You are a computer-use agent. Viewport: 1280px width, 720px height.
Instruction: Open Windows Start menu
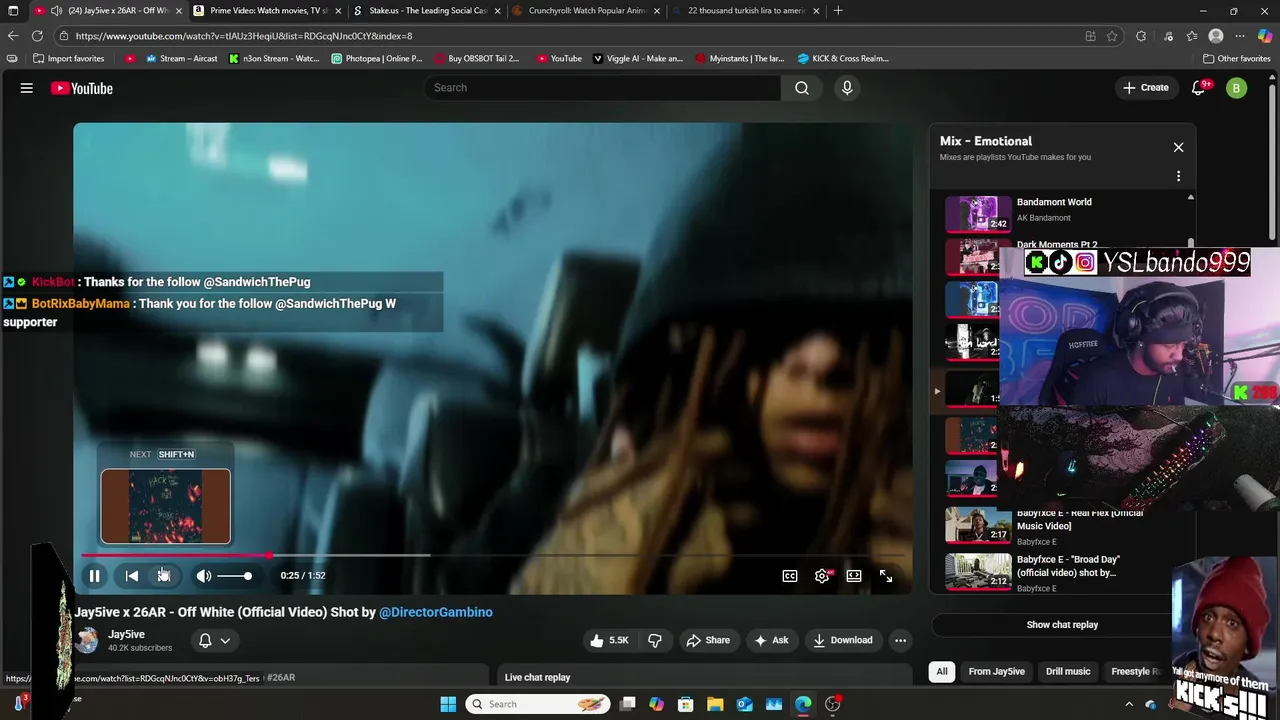tap(448, 704)
